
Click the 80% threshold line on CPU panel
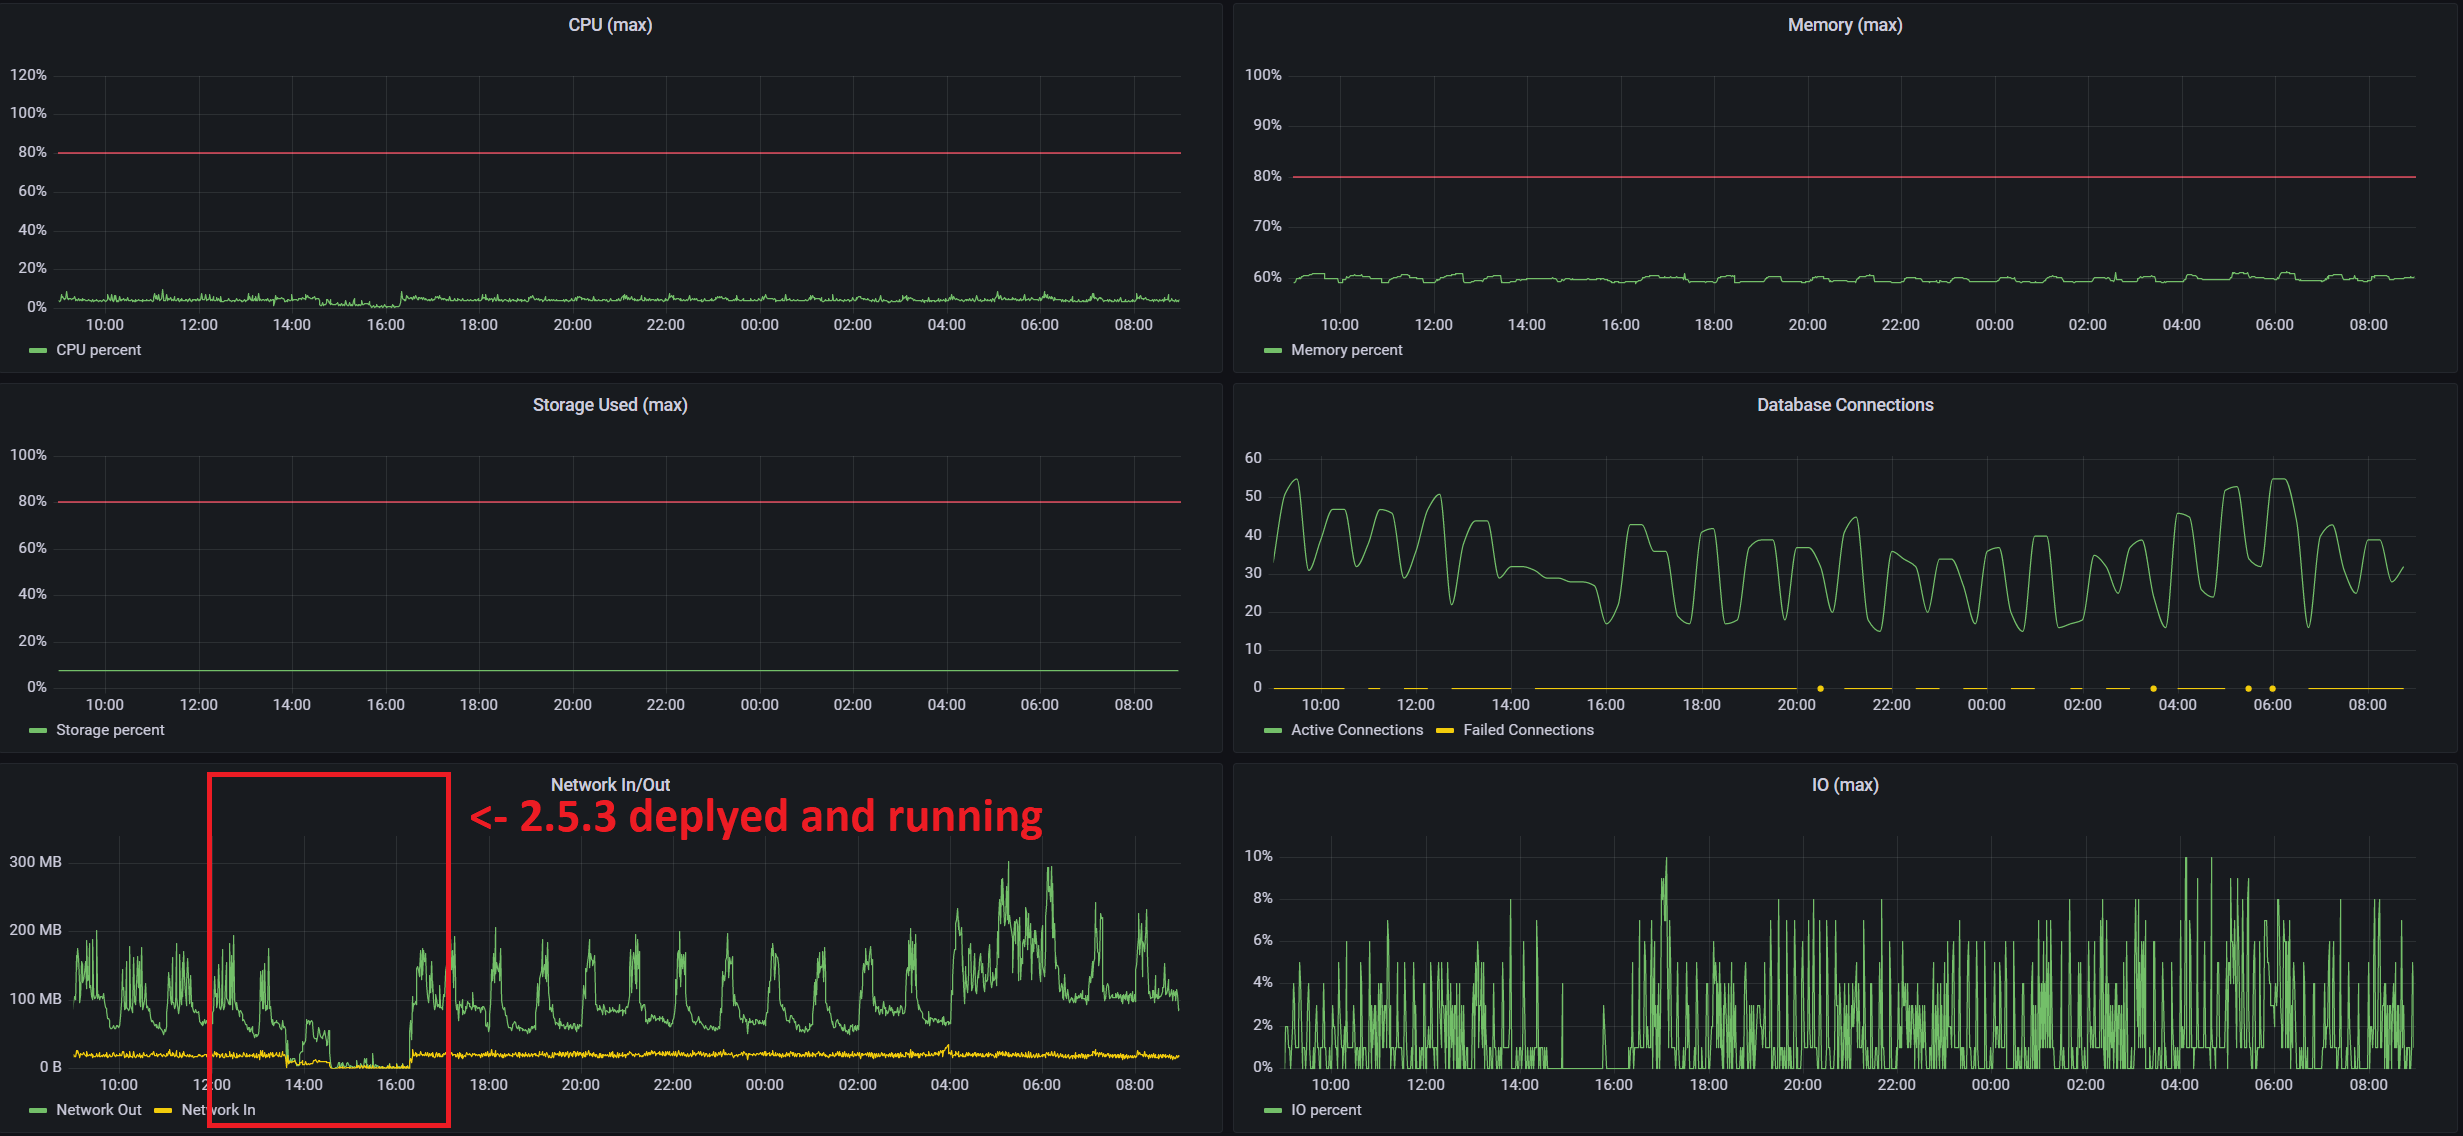point(600,151)
